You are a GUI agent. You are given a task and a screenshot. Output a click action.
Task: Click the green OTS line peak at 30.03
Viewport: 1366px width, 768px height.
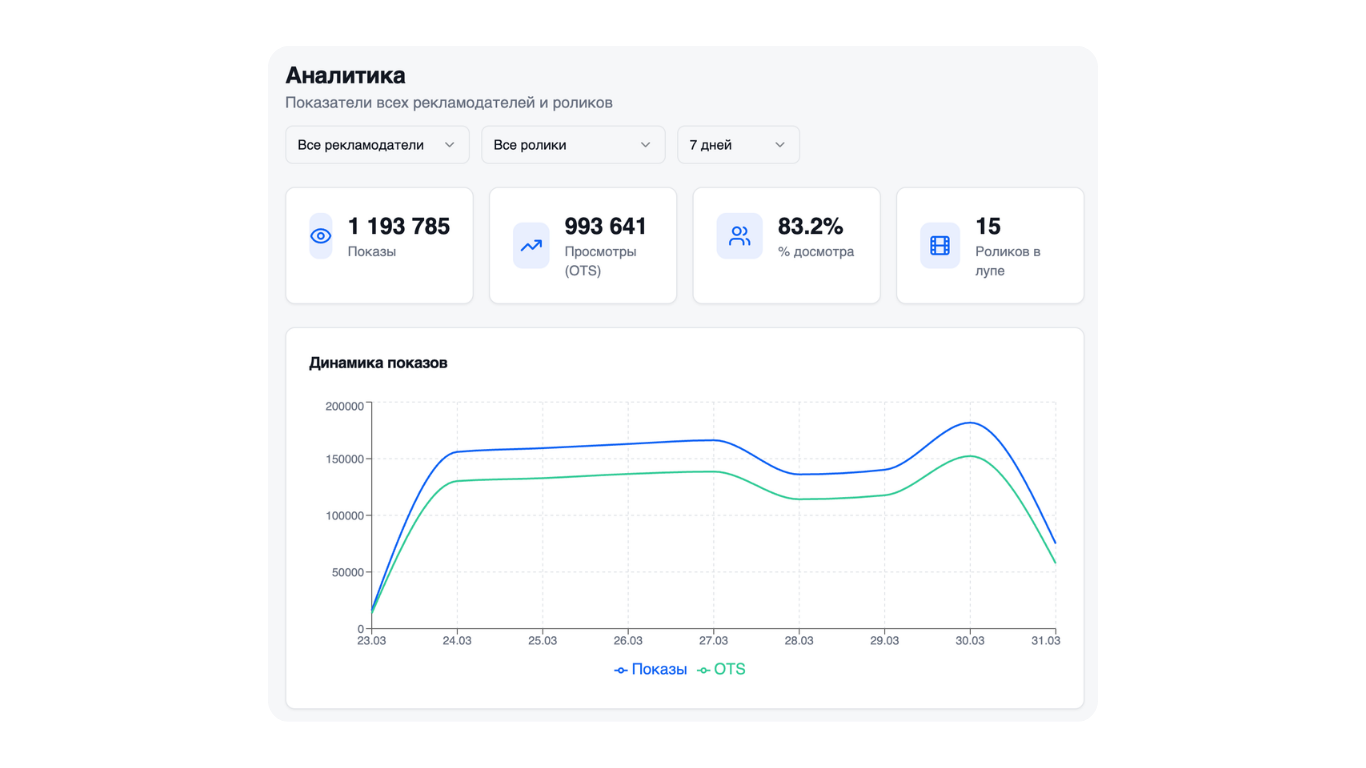(x=970, y=456)
